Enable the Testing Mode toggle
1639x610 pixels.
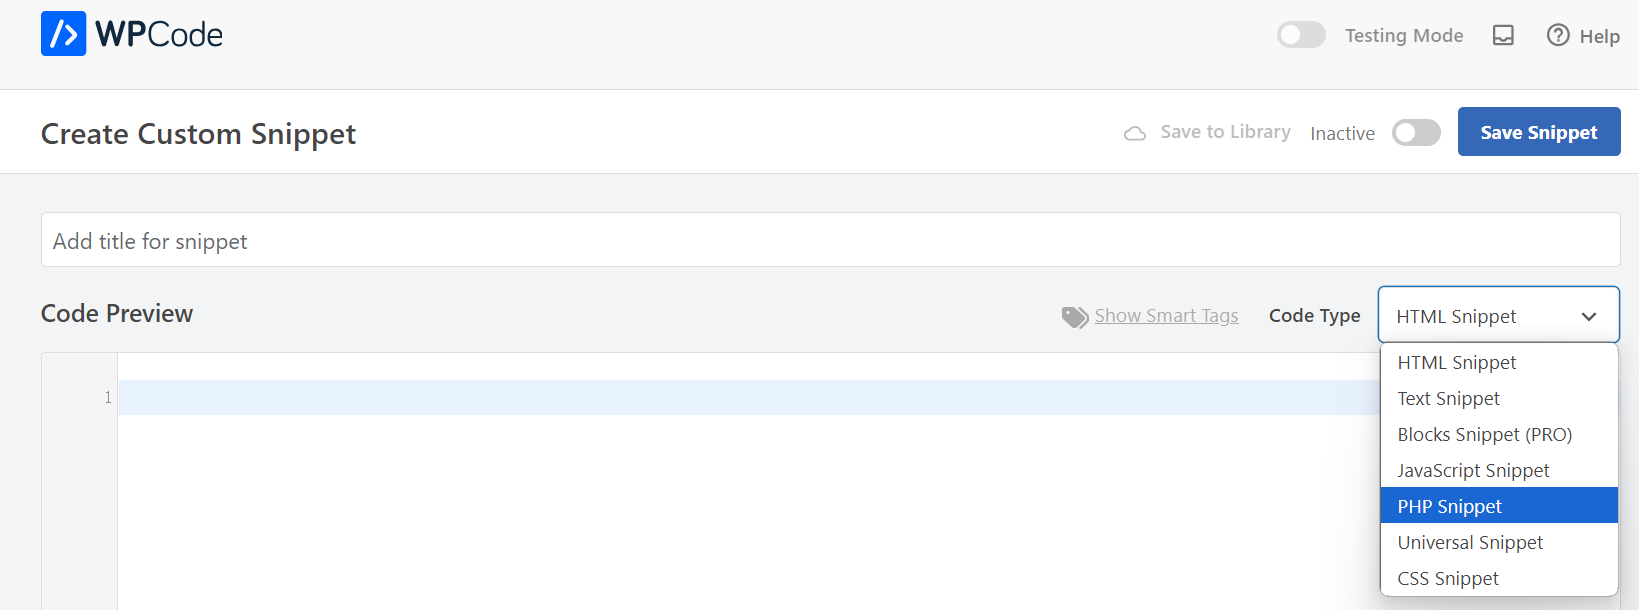pyautogui.click(x=1301, y=35)
